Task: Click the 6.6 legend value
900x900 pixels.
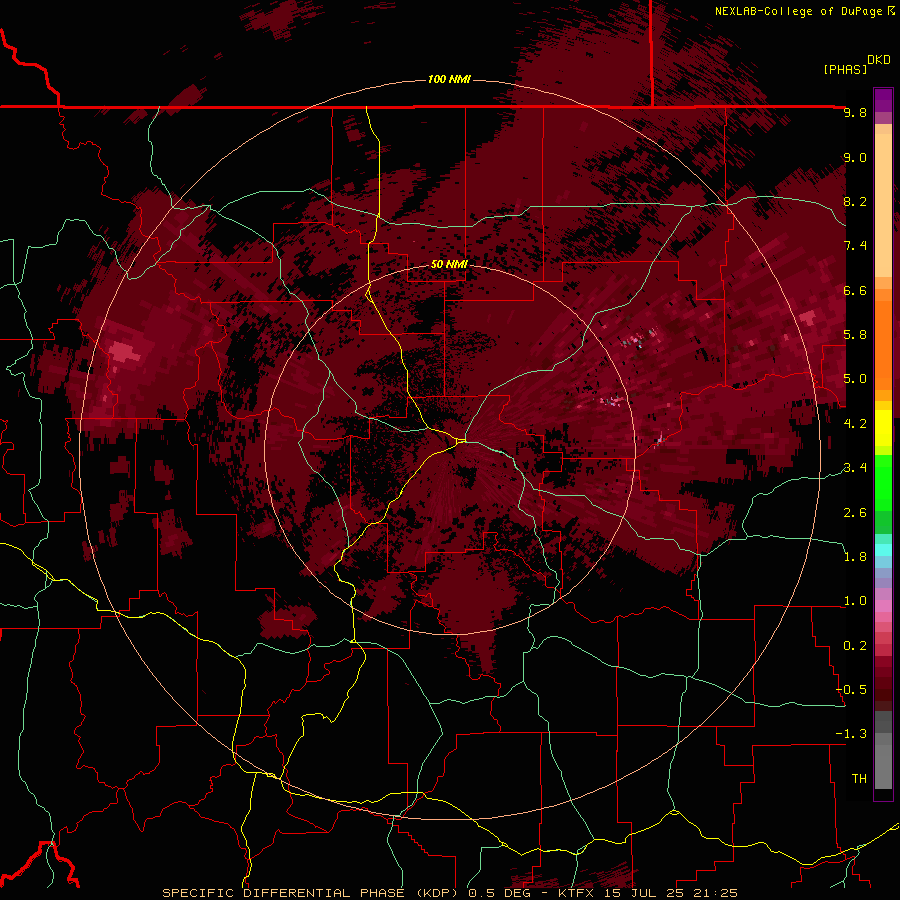Action: pos(855,290)
